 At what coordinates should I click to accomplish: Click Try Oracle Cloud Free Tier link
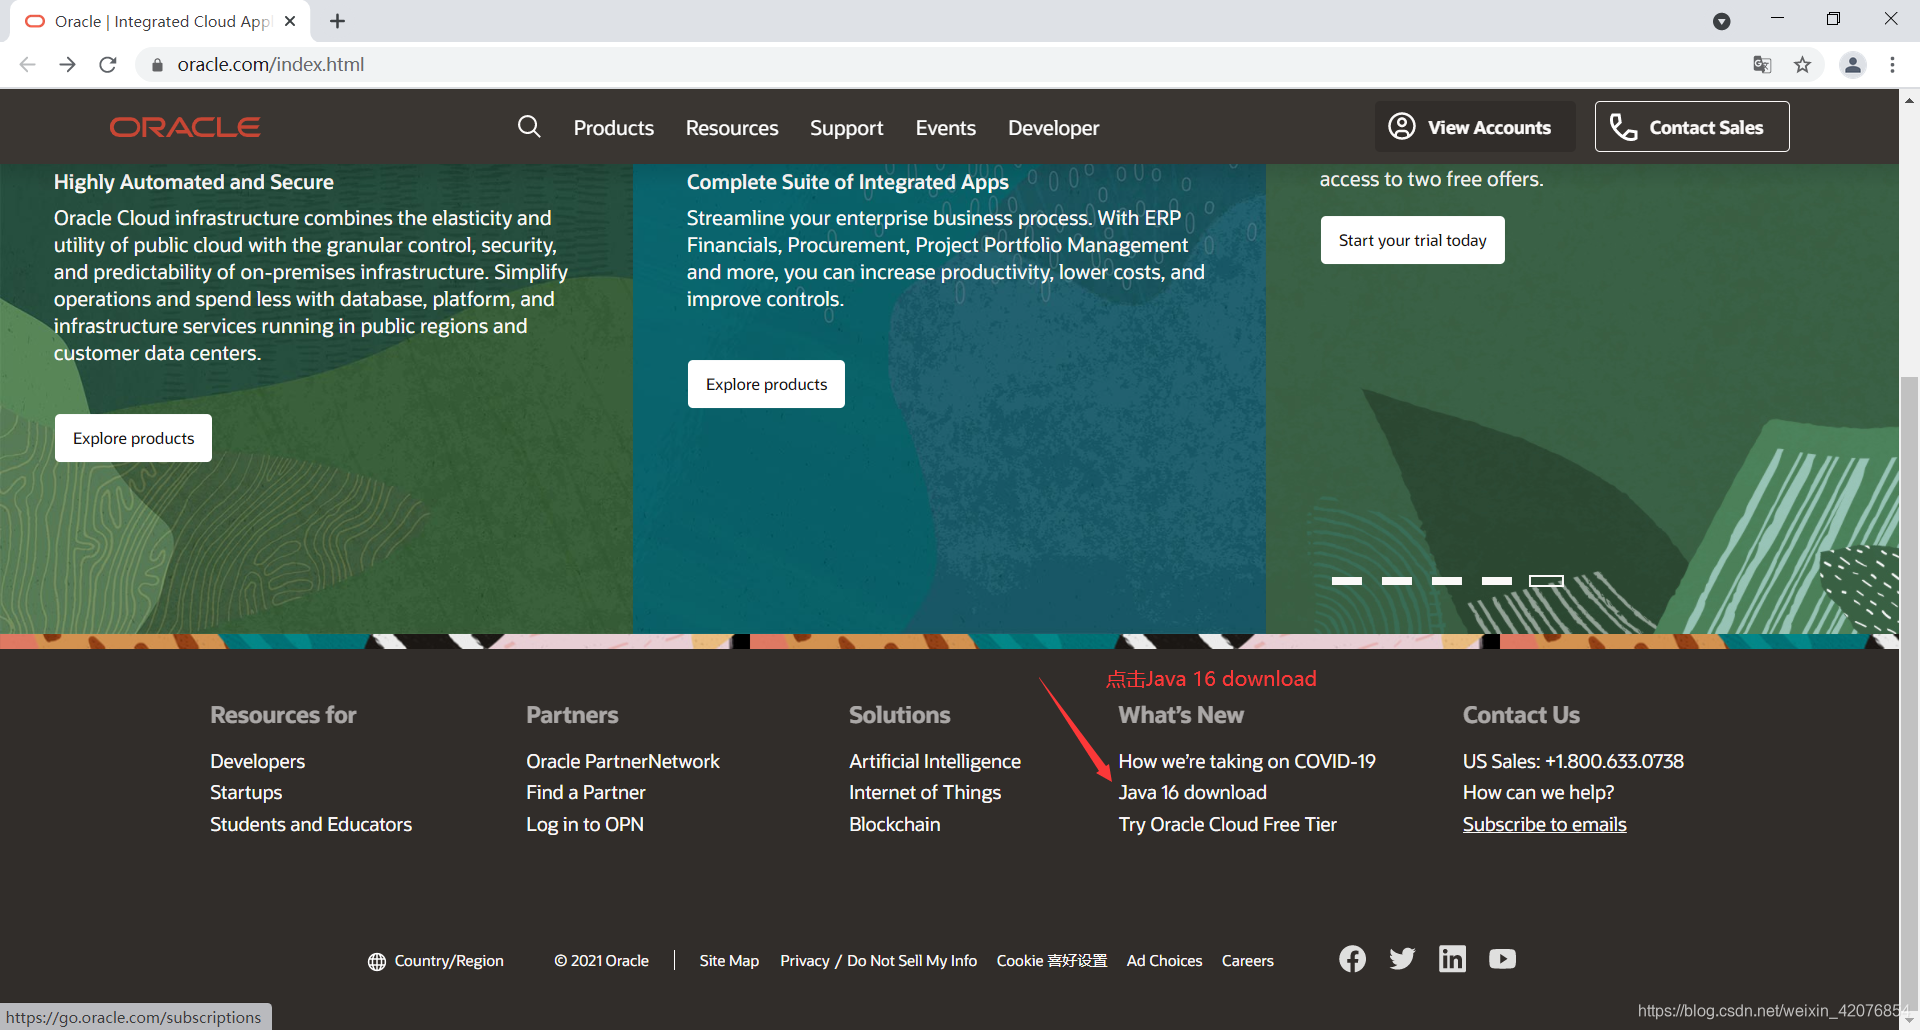pyautogui.click(x=1227, y=825)
